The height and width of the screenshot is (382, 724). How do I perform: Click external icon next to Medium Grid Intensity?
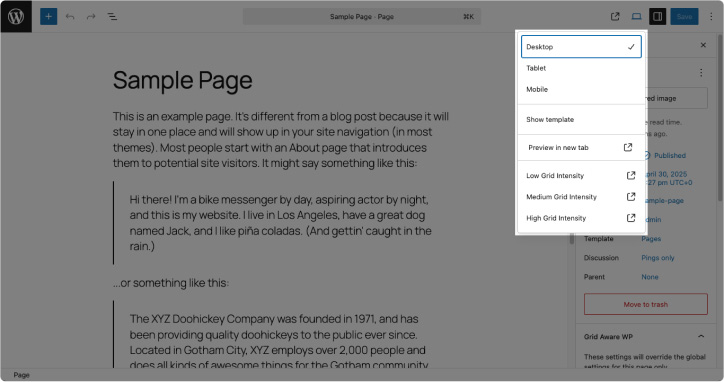click(x=631, y=197)
